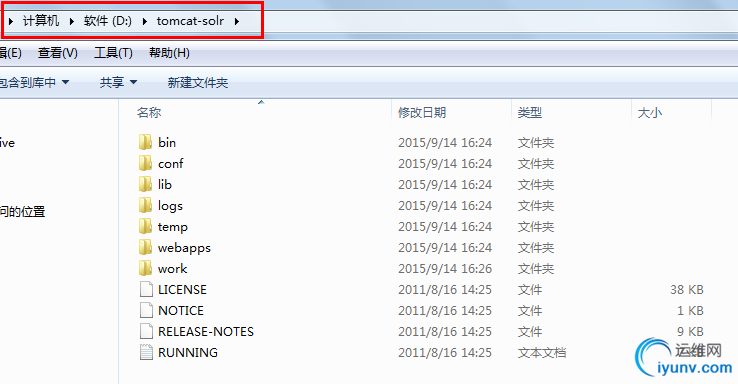Click tomcat-solr in the address bar
The image size is (738, 384).
[190, 21]
